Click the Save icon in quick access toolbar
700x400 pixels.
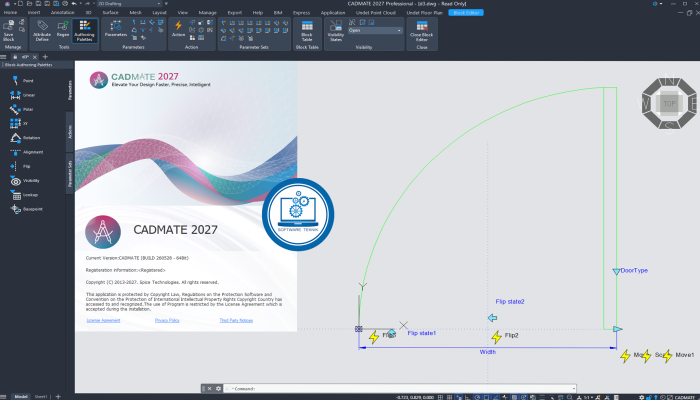[x=38, y=4]
